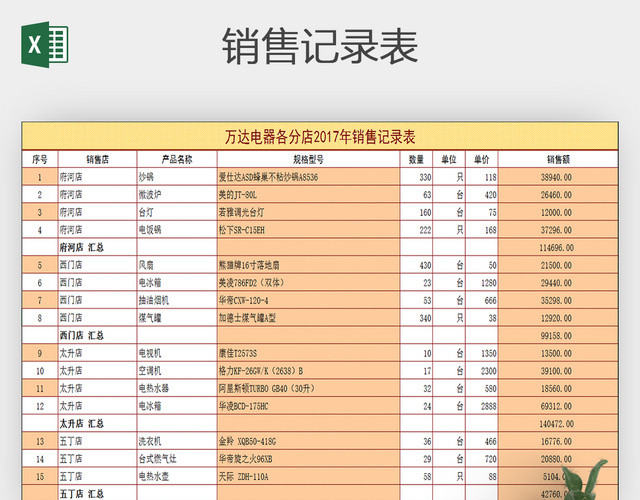The width and height of the screenshot is (640, 500).
Task: Click the green Excel logo icon
Action: (x=45, y=44)
